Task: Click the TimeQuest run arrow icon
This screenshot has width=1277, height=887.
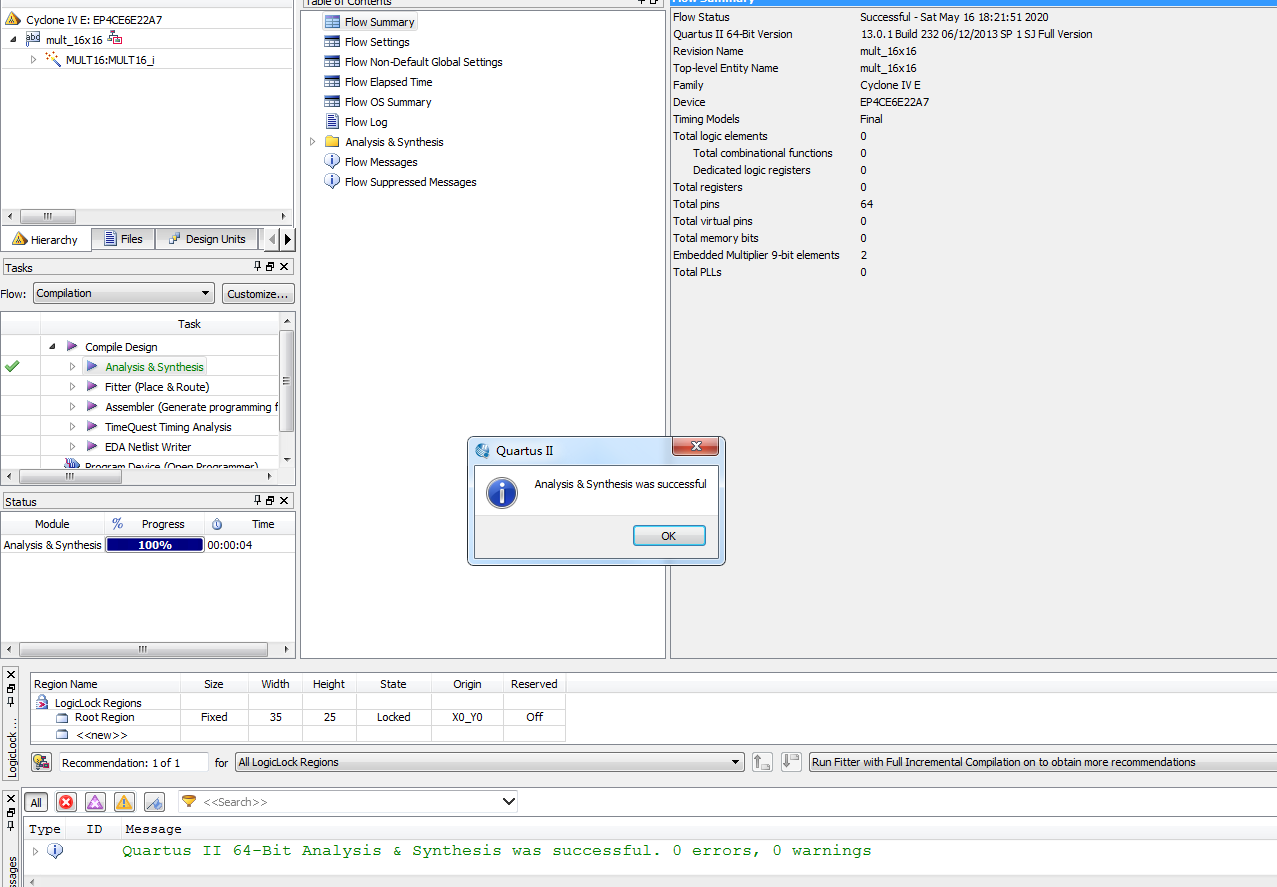Action: click(x=92, y=427)
